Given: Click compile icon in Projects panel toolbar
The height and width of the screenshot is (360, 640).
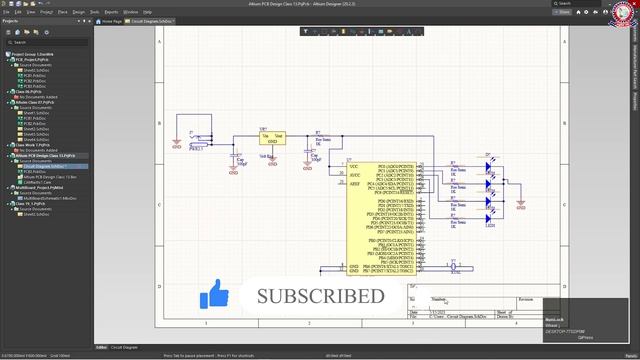Looking at the screenshot, I should tap(18, 32).
